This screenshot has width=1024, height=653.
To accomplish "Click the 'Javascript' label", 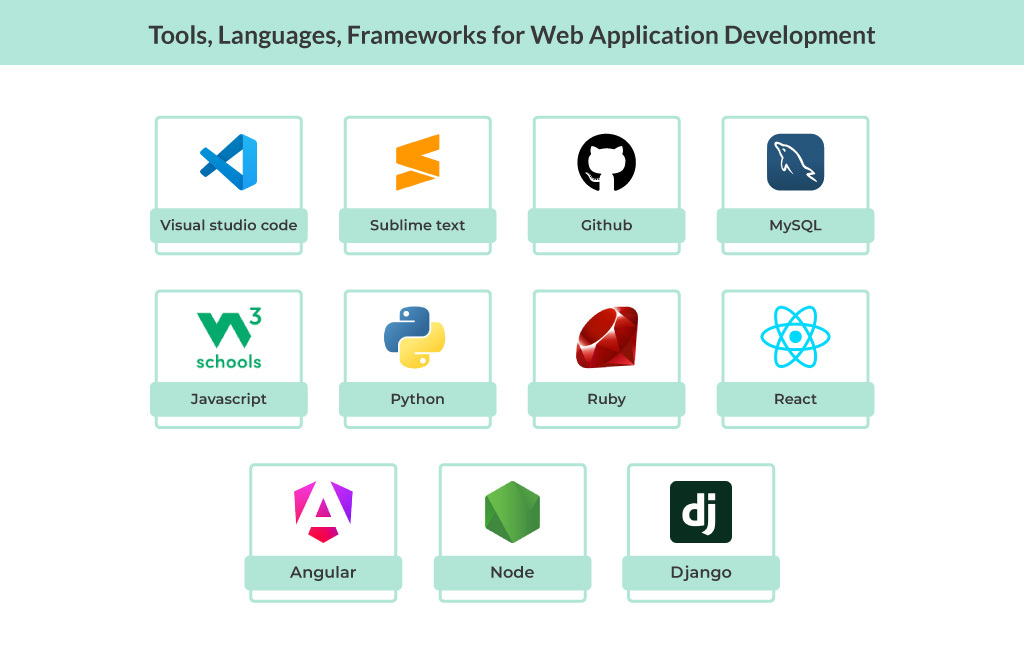I will (x=229, y=399).
